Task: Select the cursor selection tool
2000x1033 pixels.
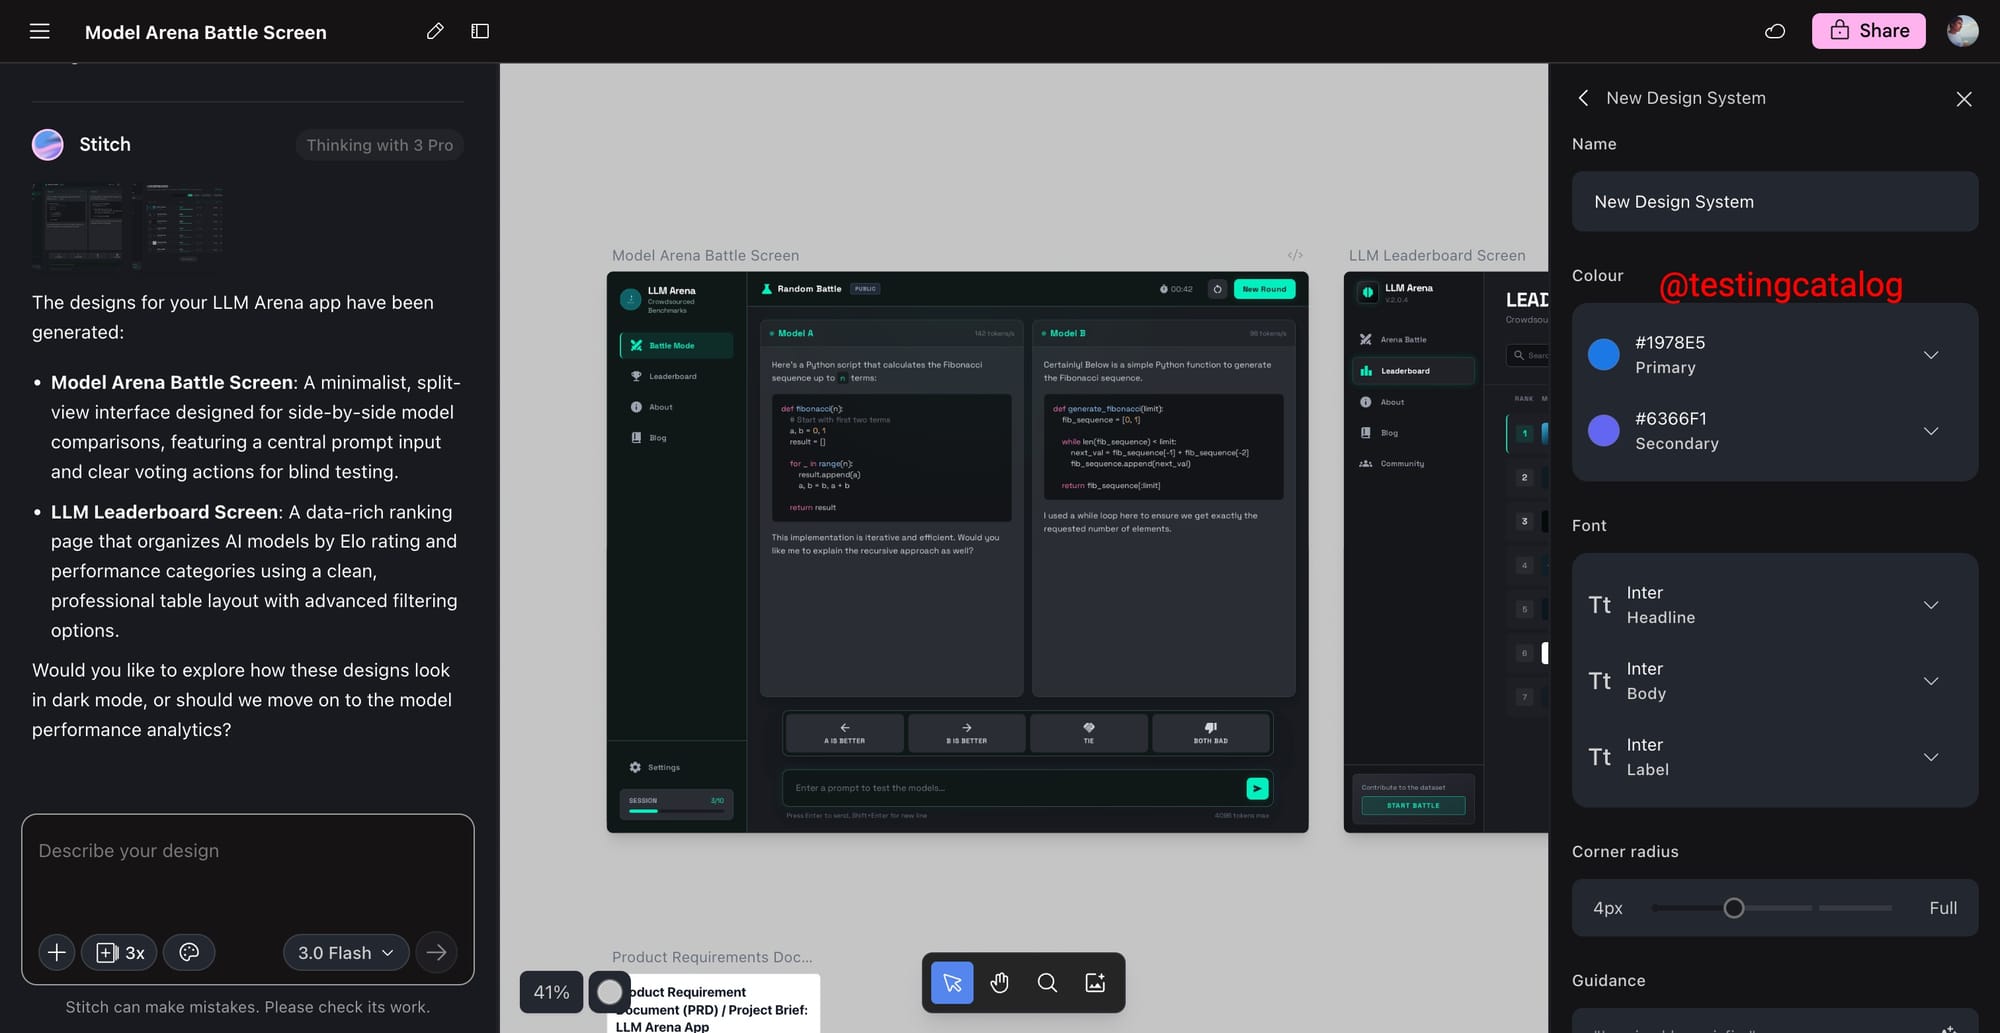Action: (952, 983)
